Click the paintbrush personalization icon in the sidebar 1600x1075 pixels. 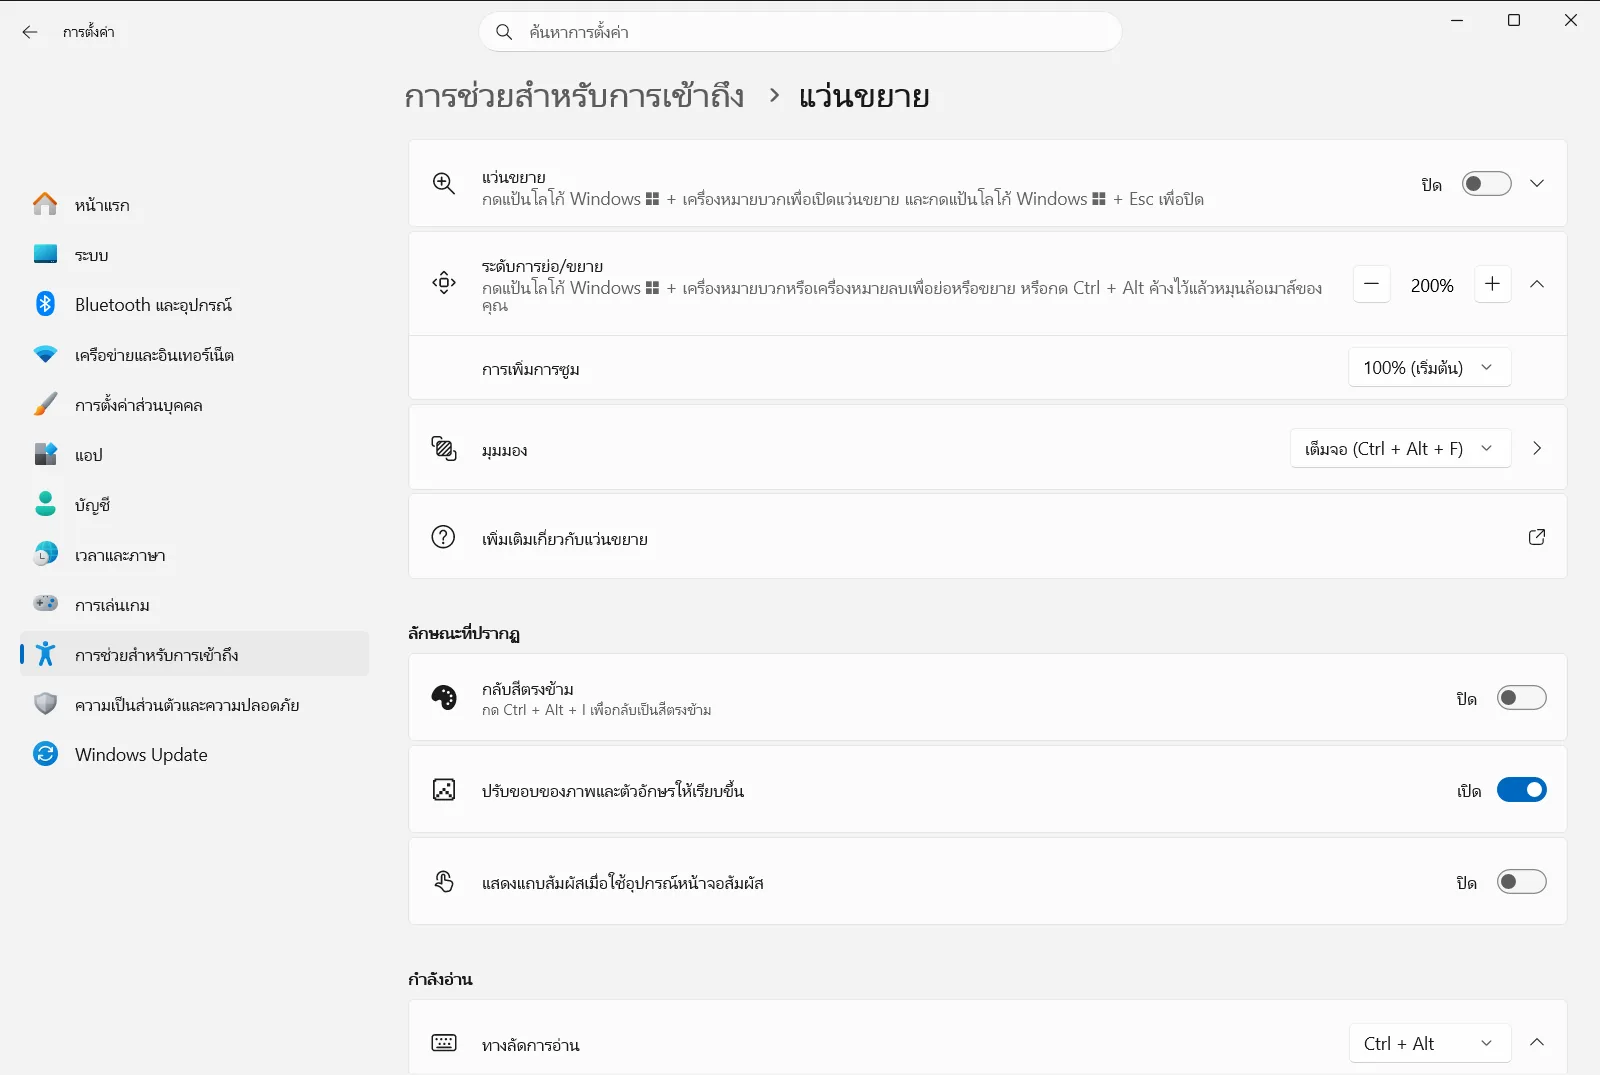pyautogui.click(x=45, y=404)
